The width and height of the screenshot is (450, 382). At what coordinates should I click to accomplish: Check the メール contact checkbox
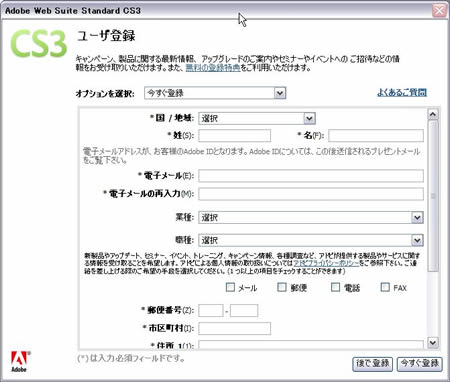coord(230,287)
